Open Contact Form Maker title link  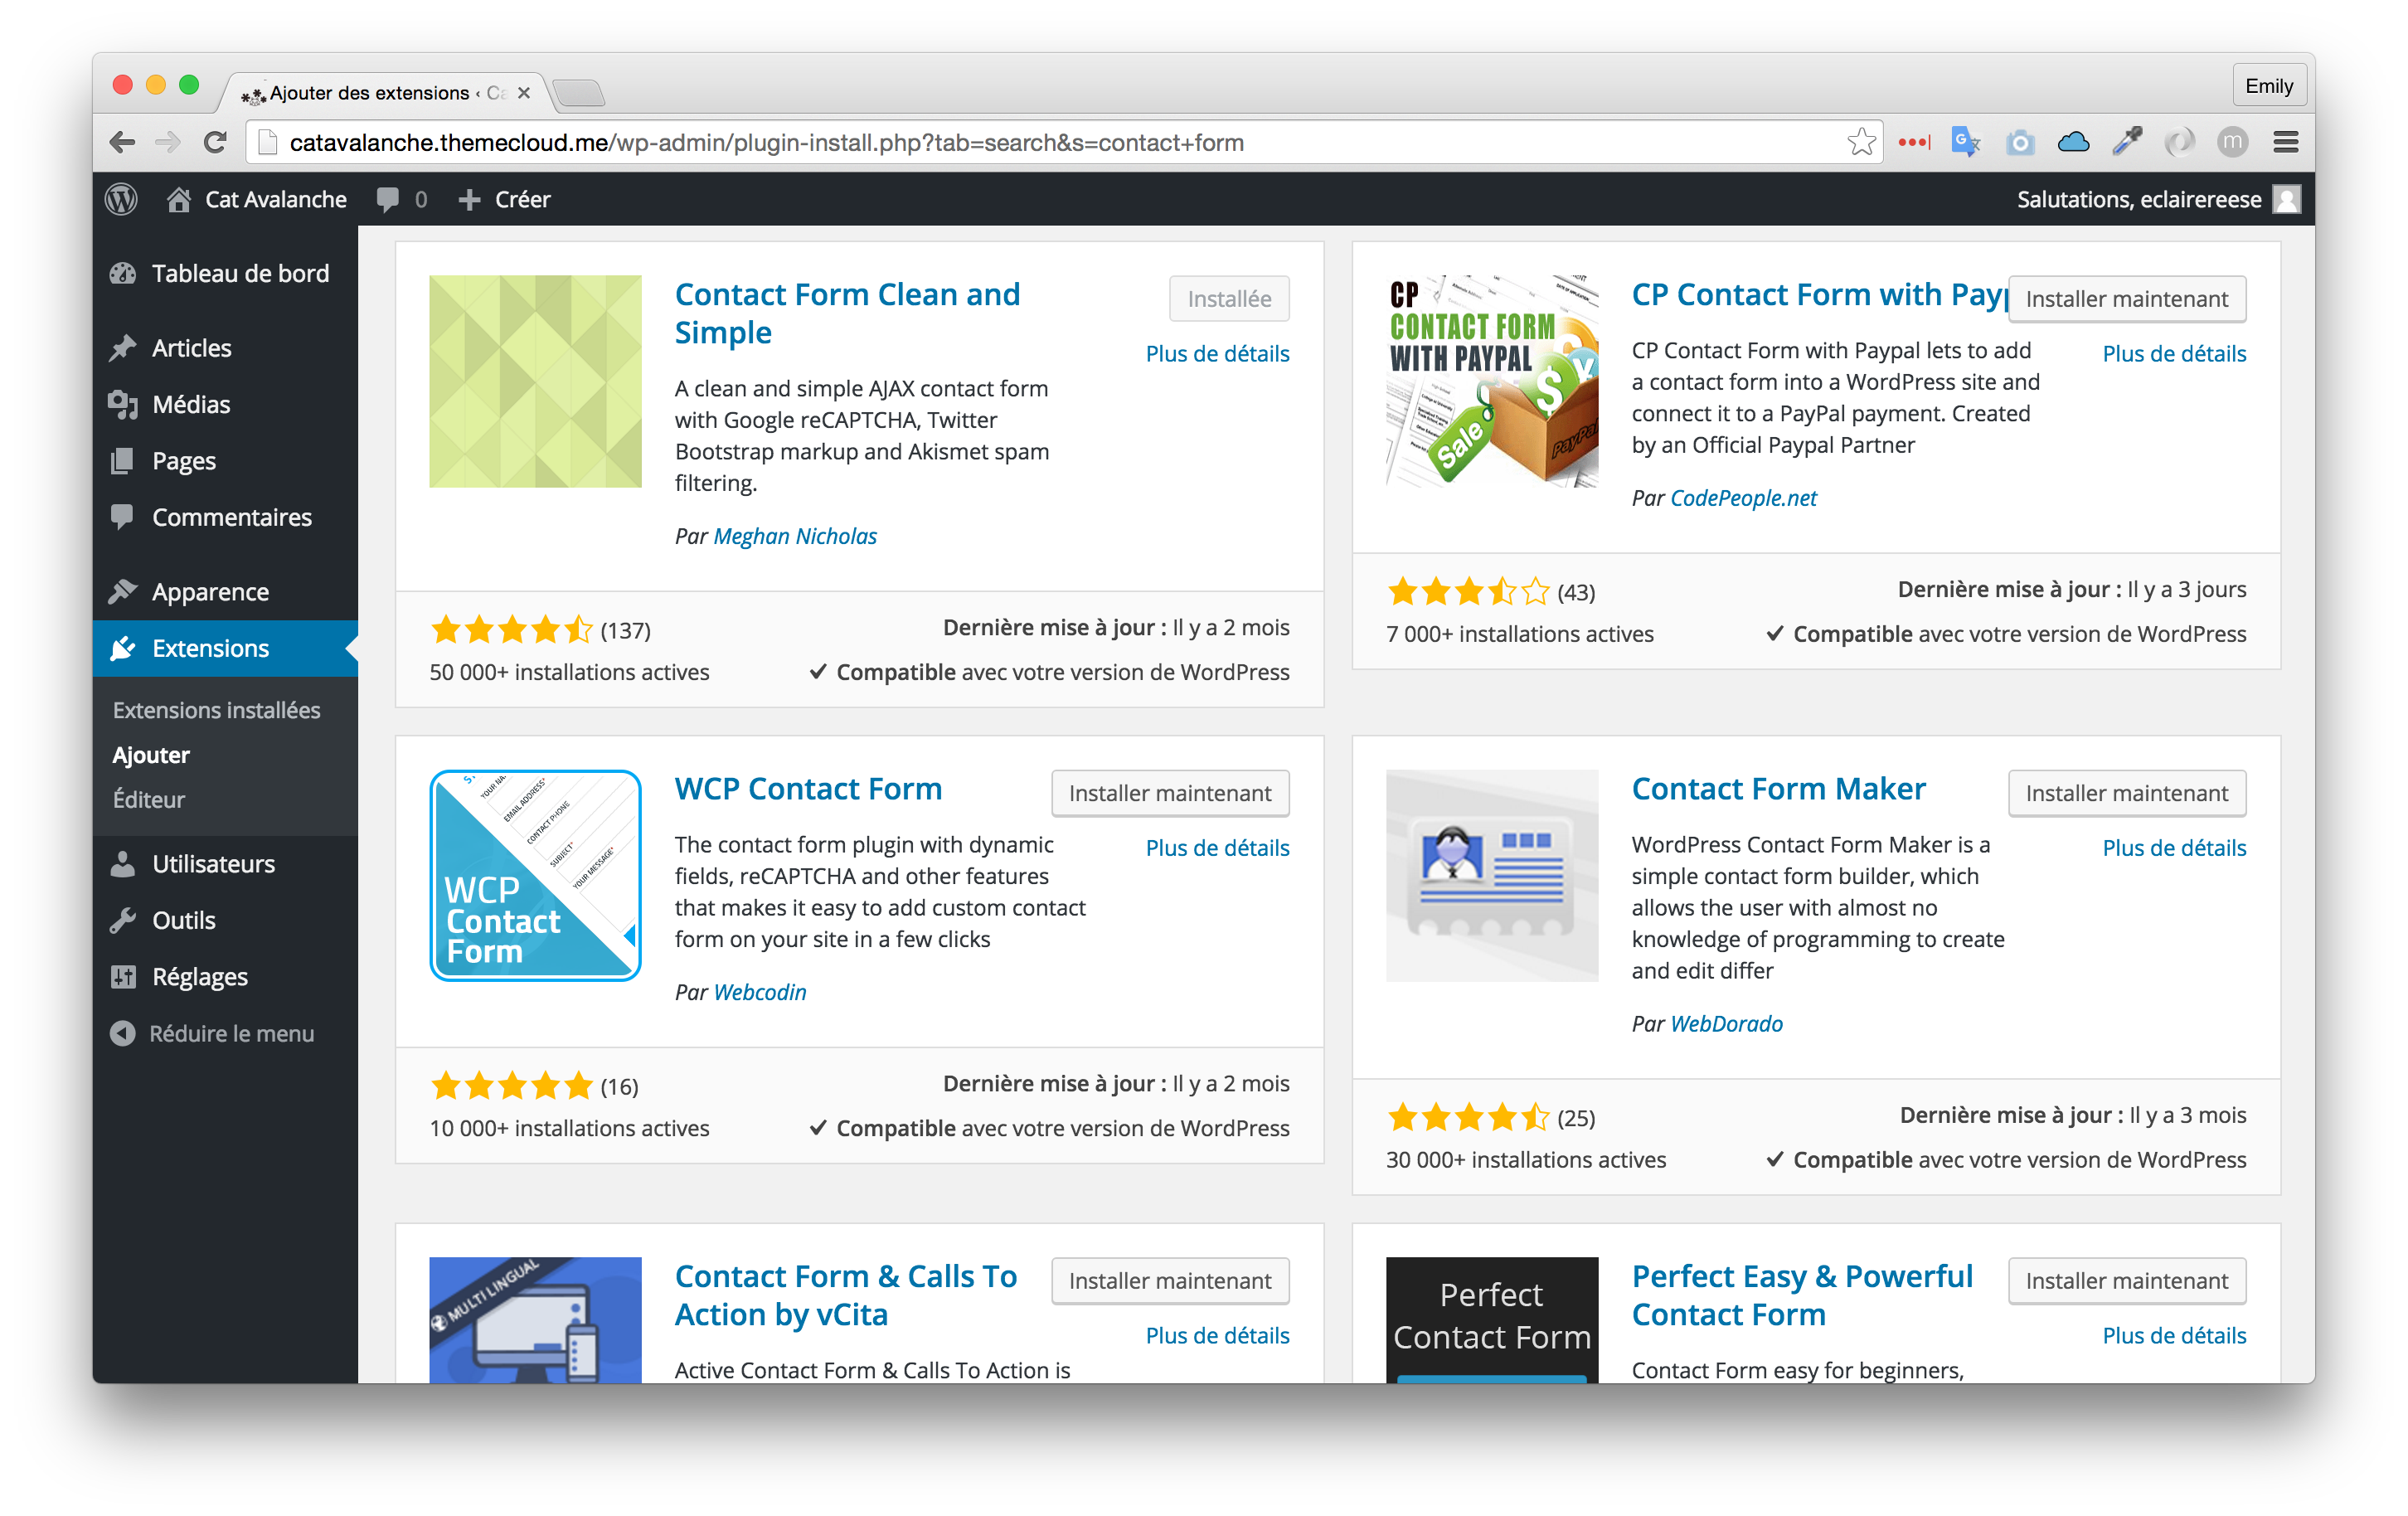pos(1778,789)
